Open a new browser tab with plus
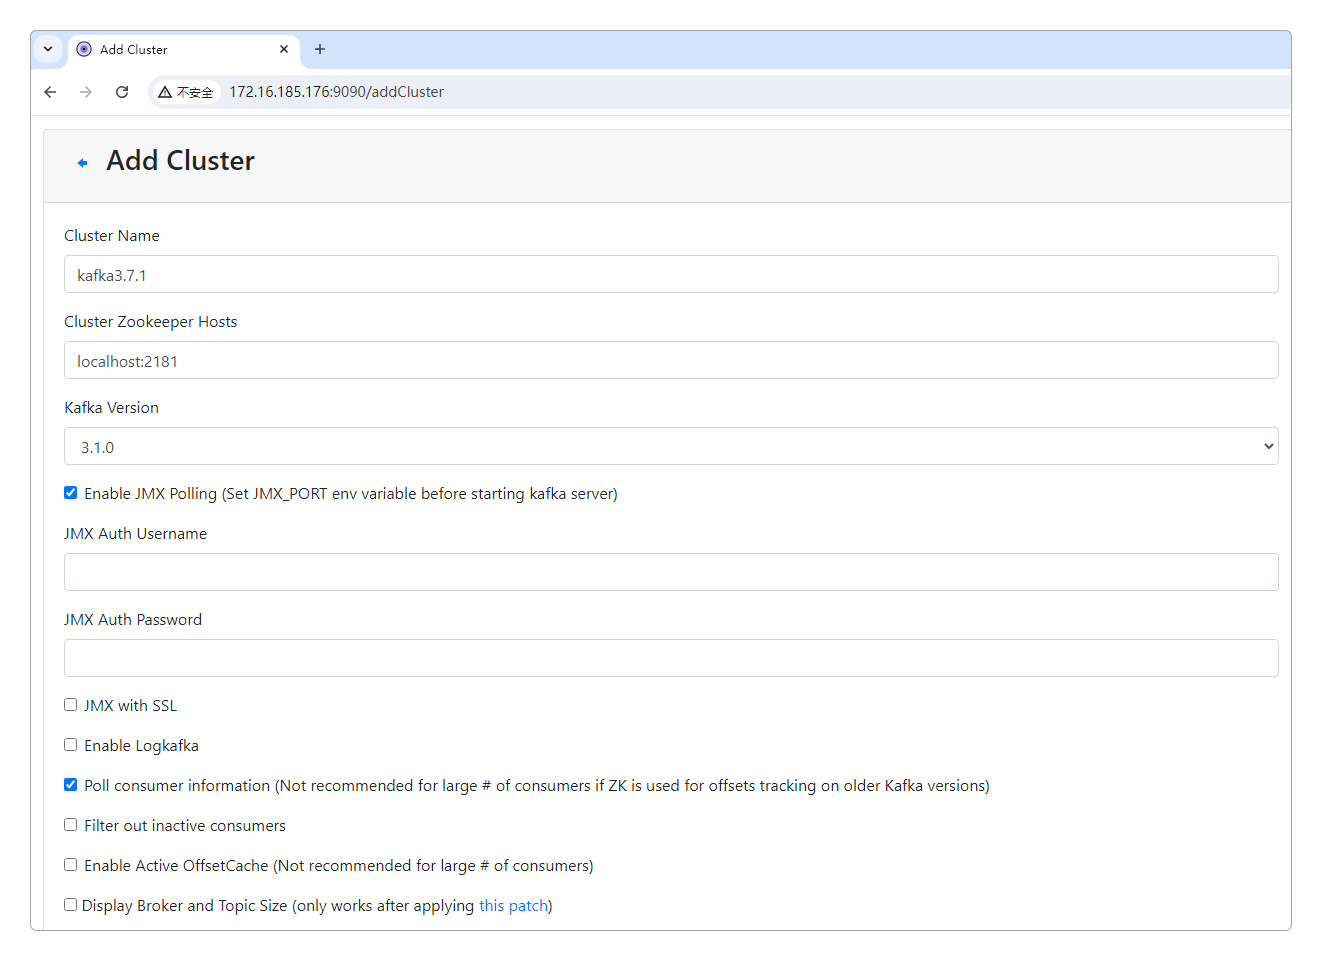Viewport: 1322px width, 961px height. pyautogui.click(x=320, y=49)
